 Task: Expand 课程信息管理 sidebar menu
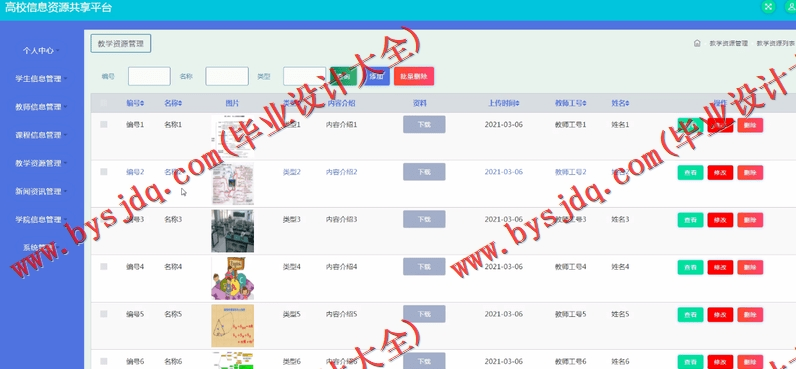point(41,135)
